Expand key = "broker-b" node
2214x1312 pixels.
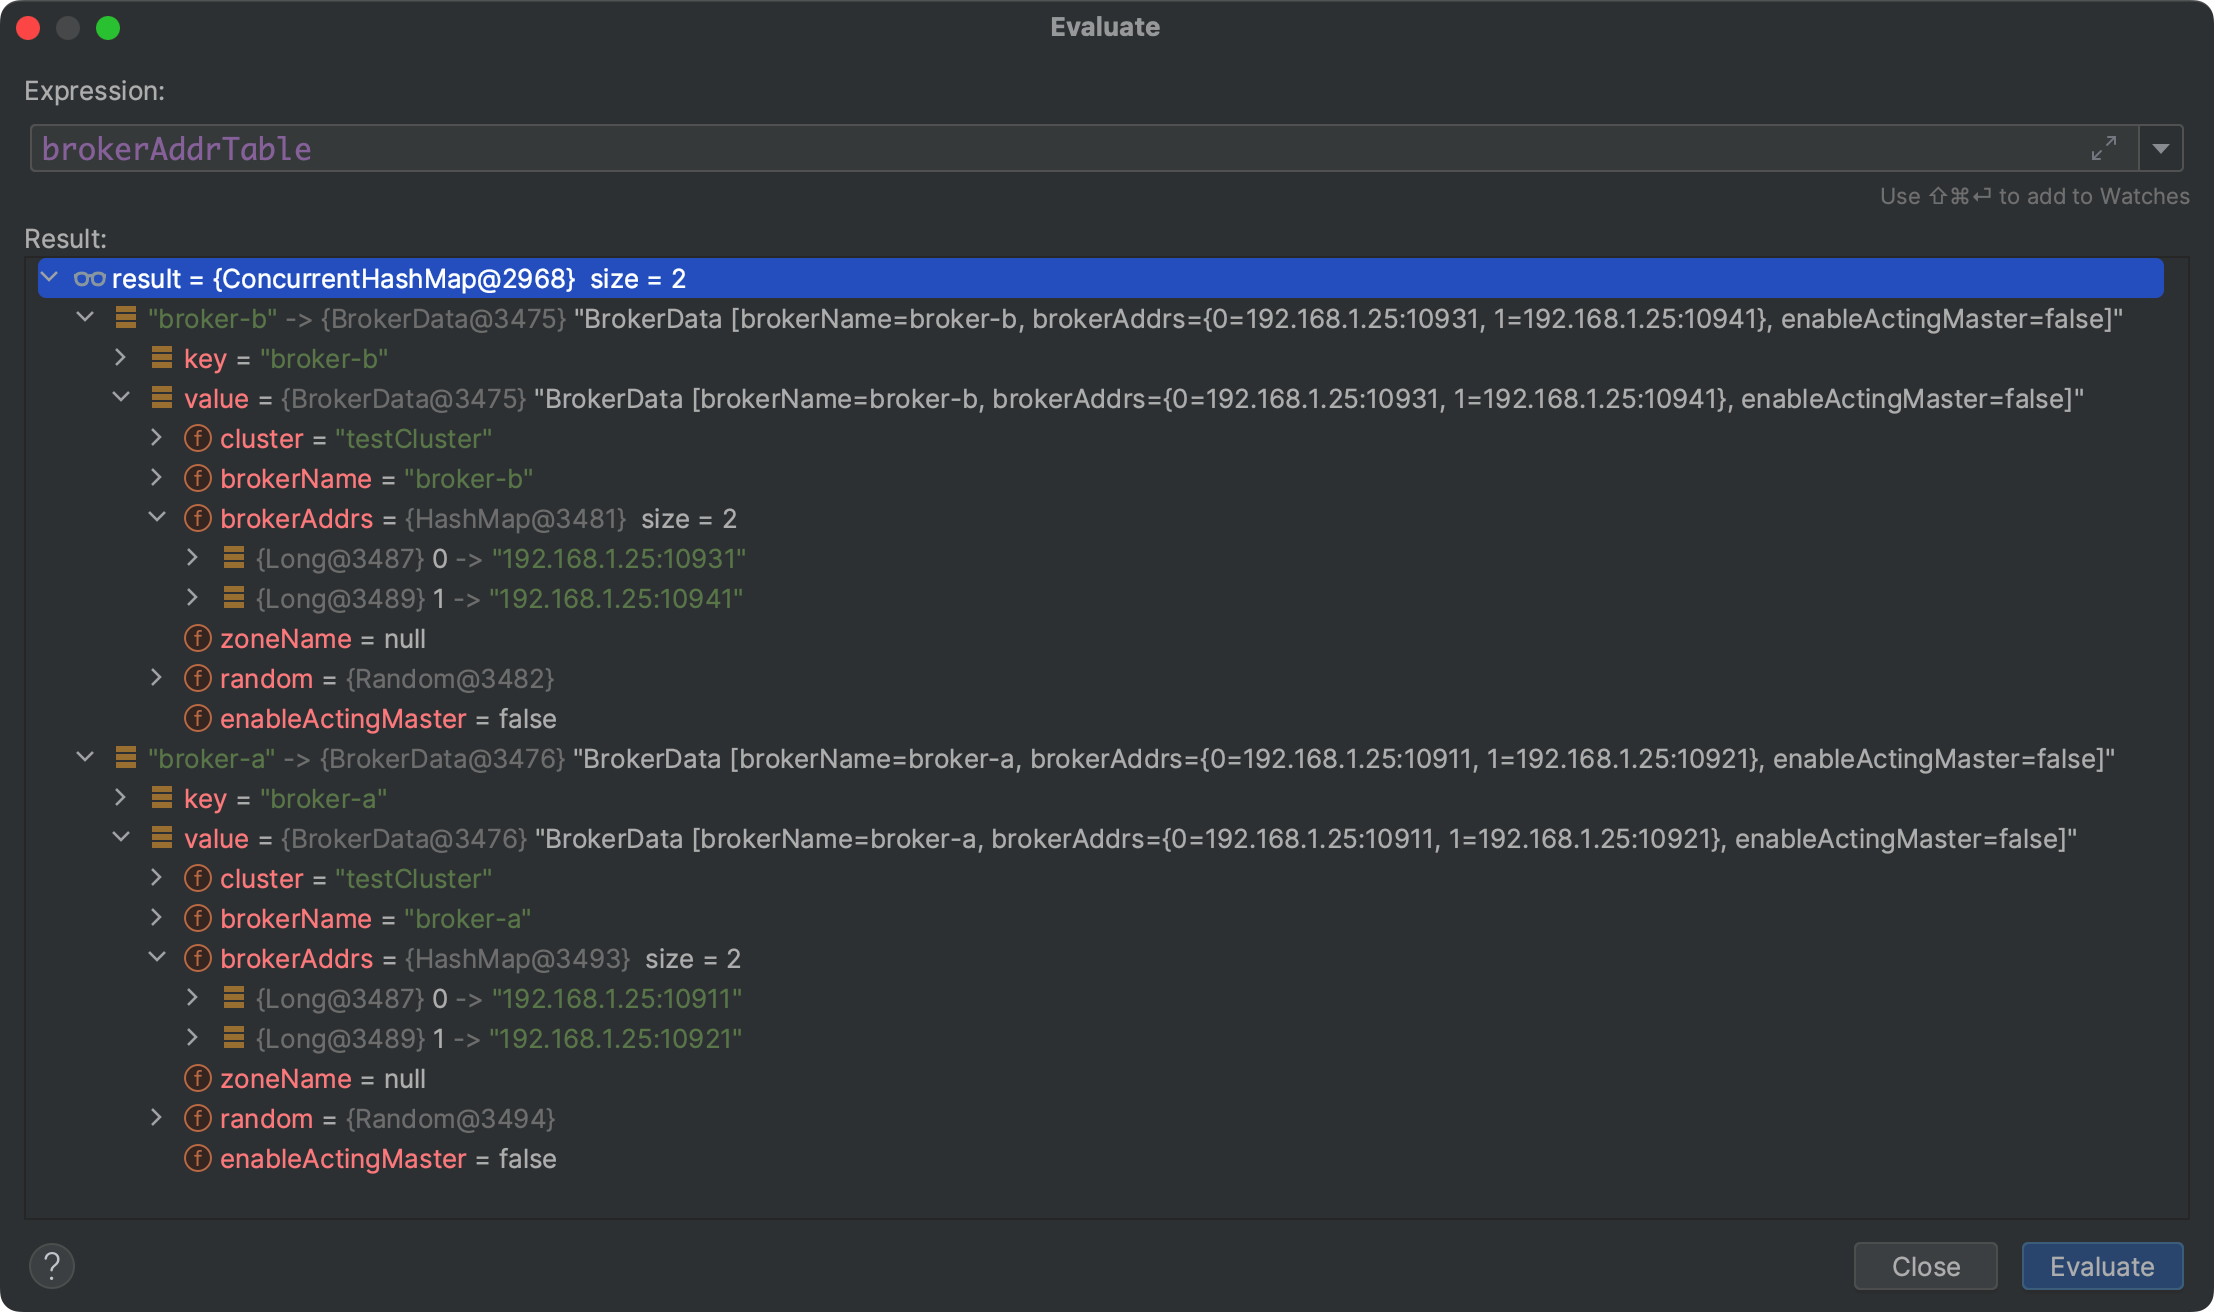click(x=121, y=358)
